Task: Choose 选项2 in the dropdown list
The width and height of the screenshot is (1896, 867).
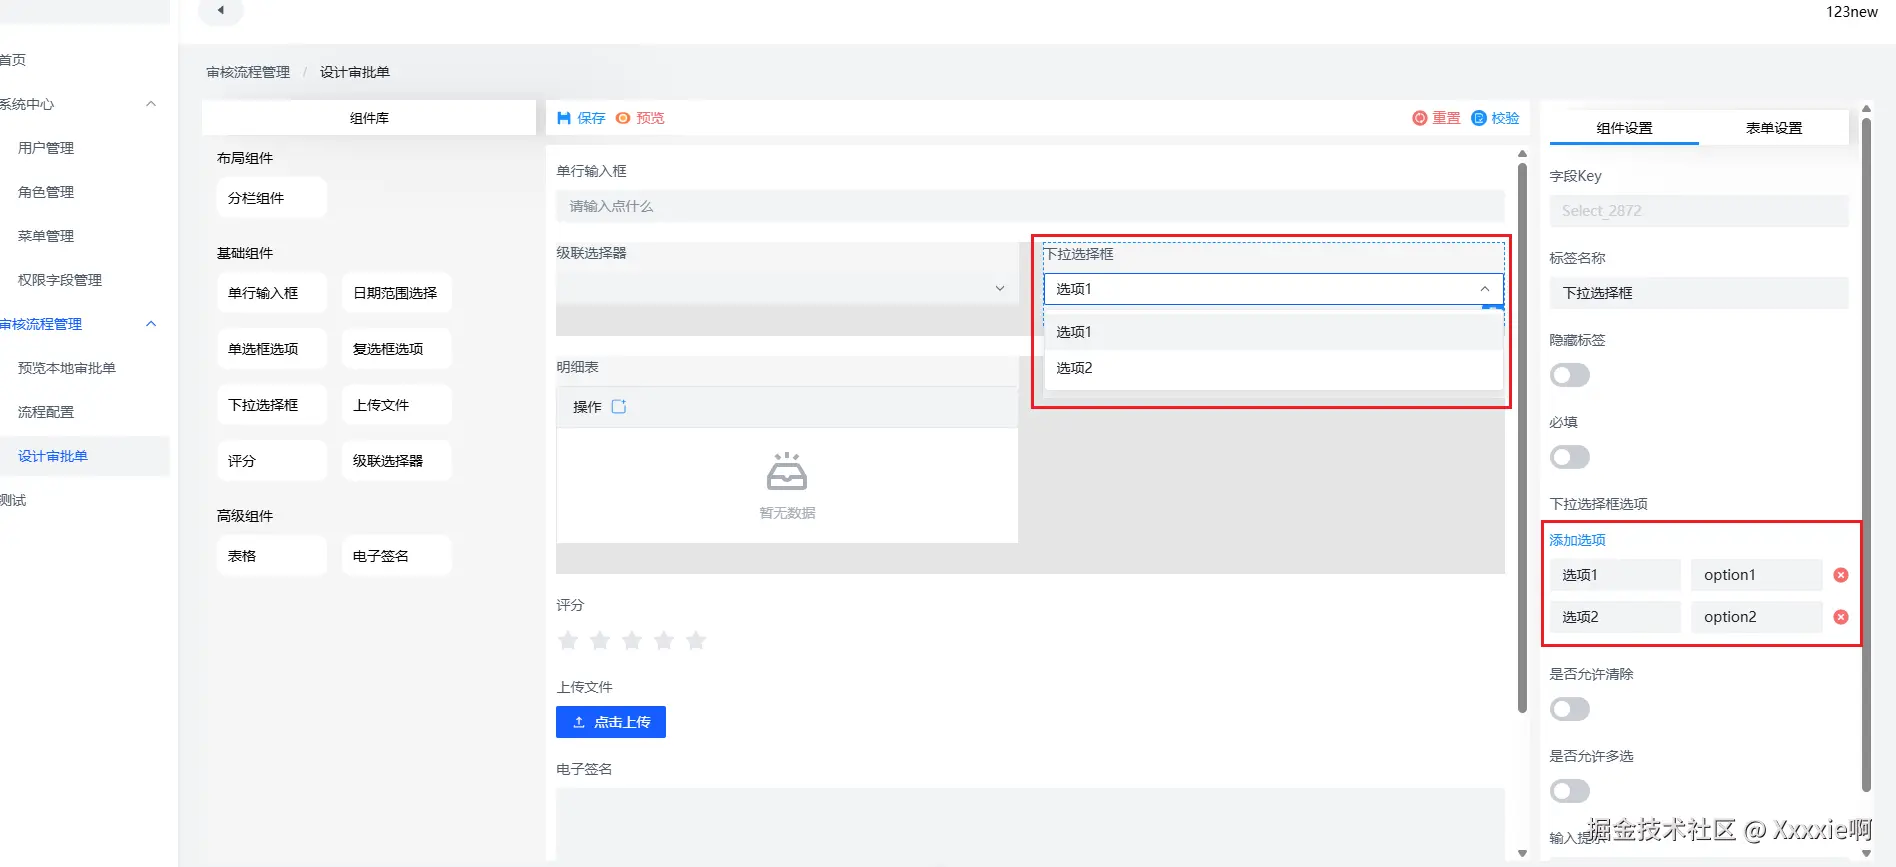Action: tap(1273, 368)
